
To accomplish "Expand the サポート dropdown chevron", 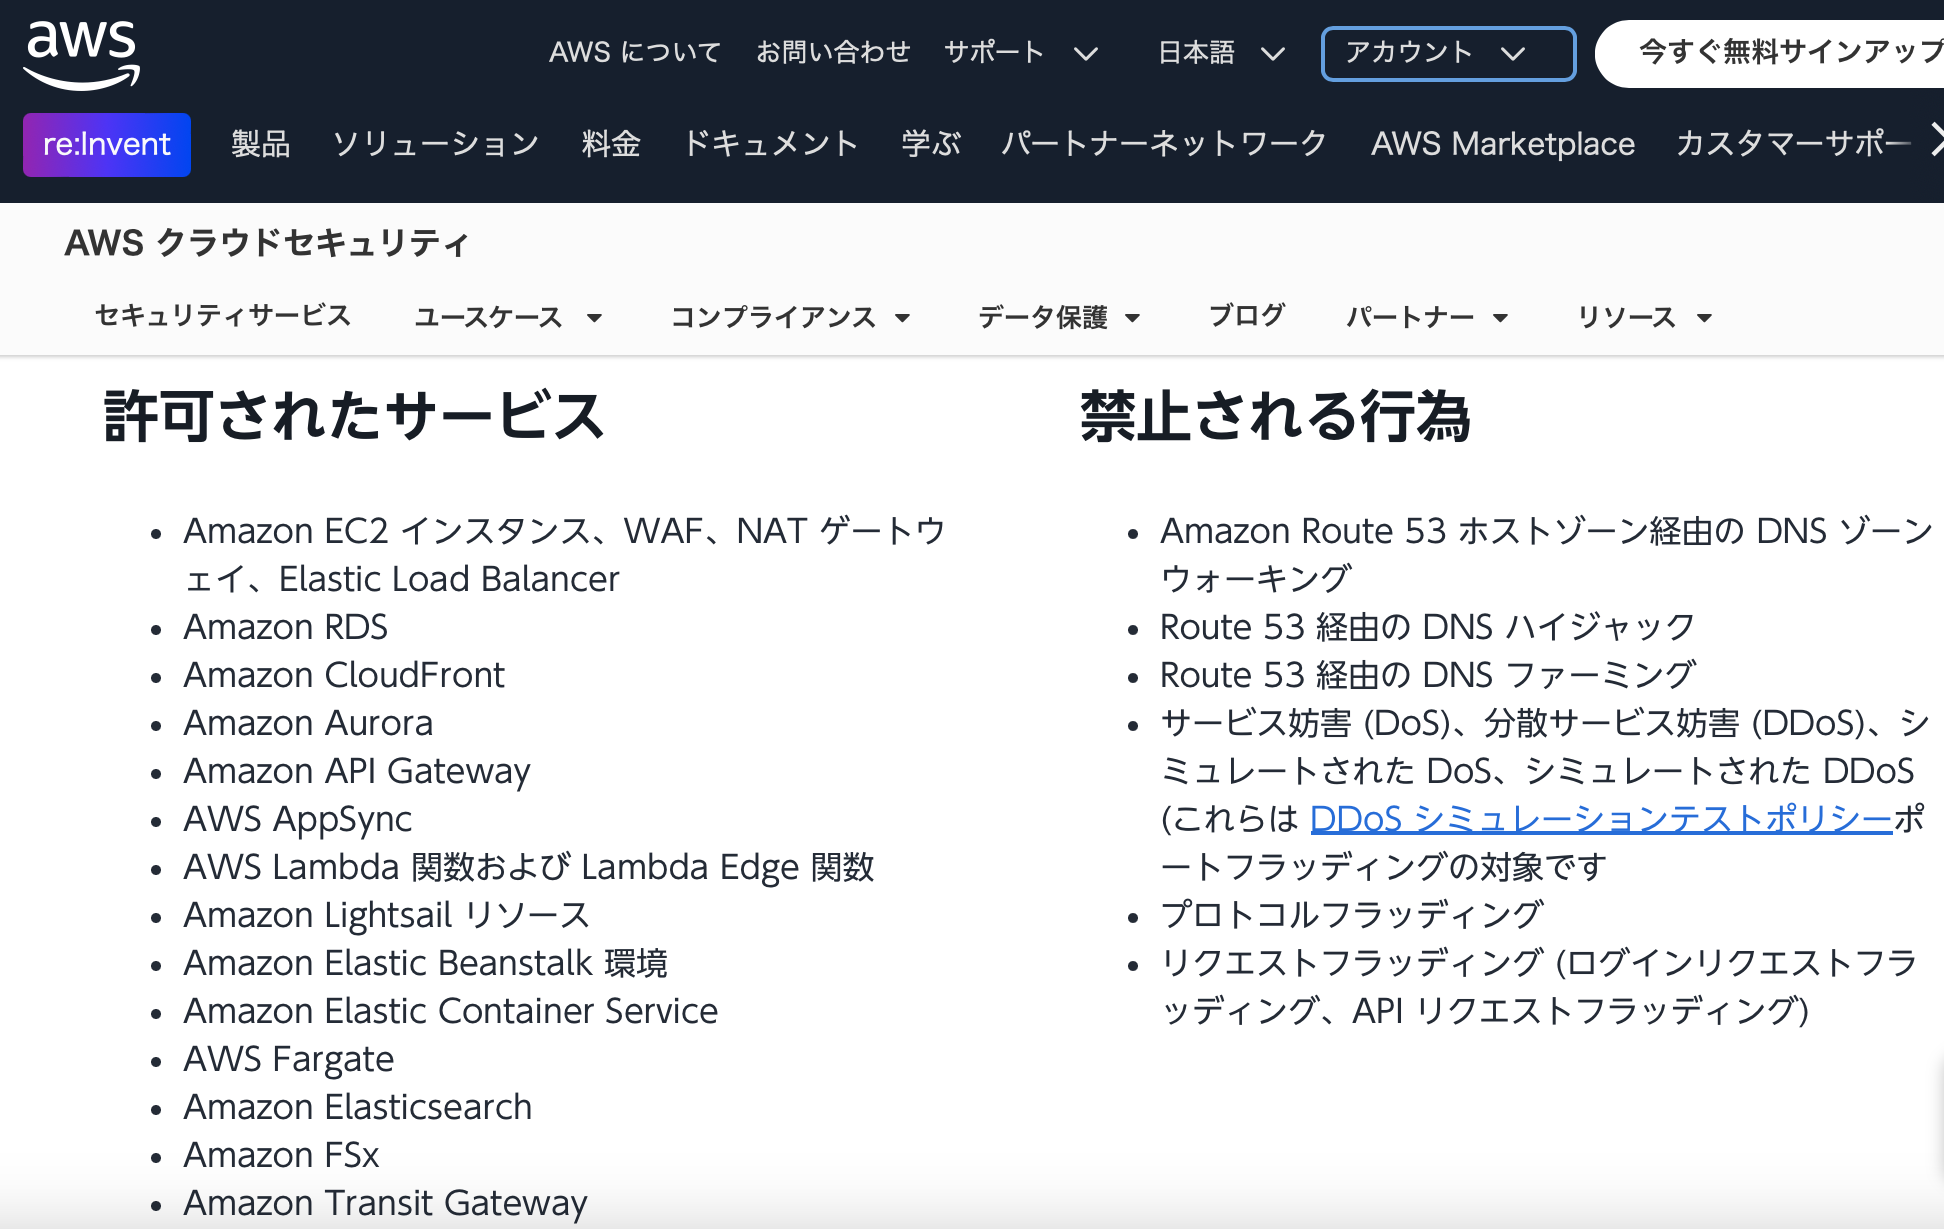I will (1086, 53).
